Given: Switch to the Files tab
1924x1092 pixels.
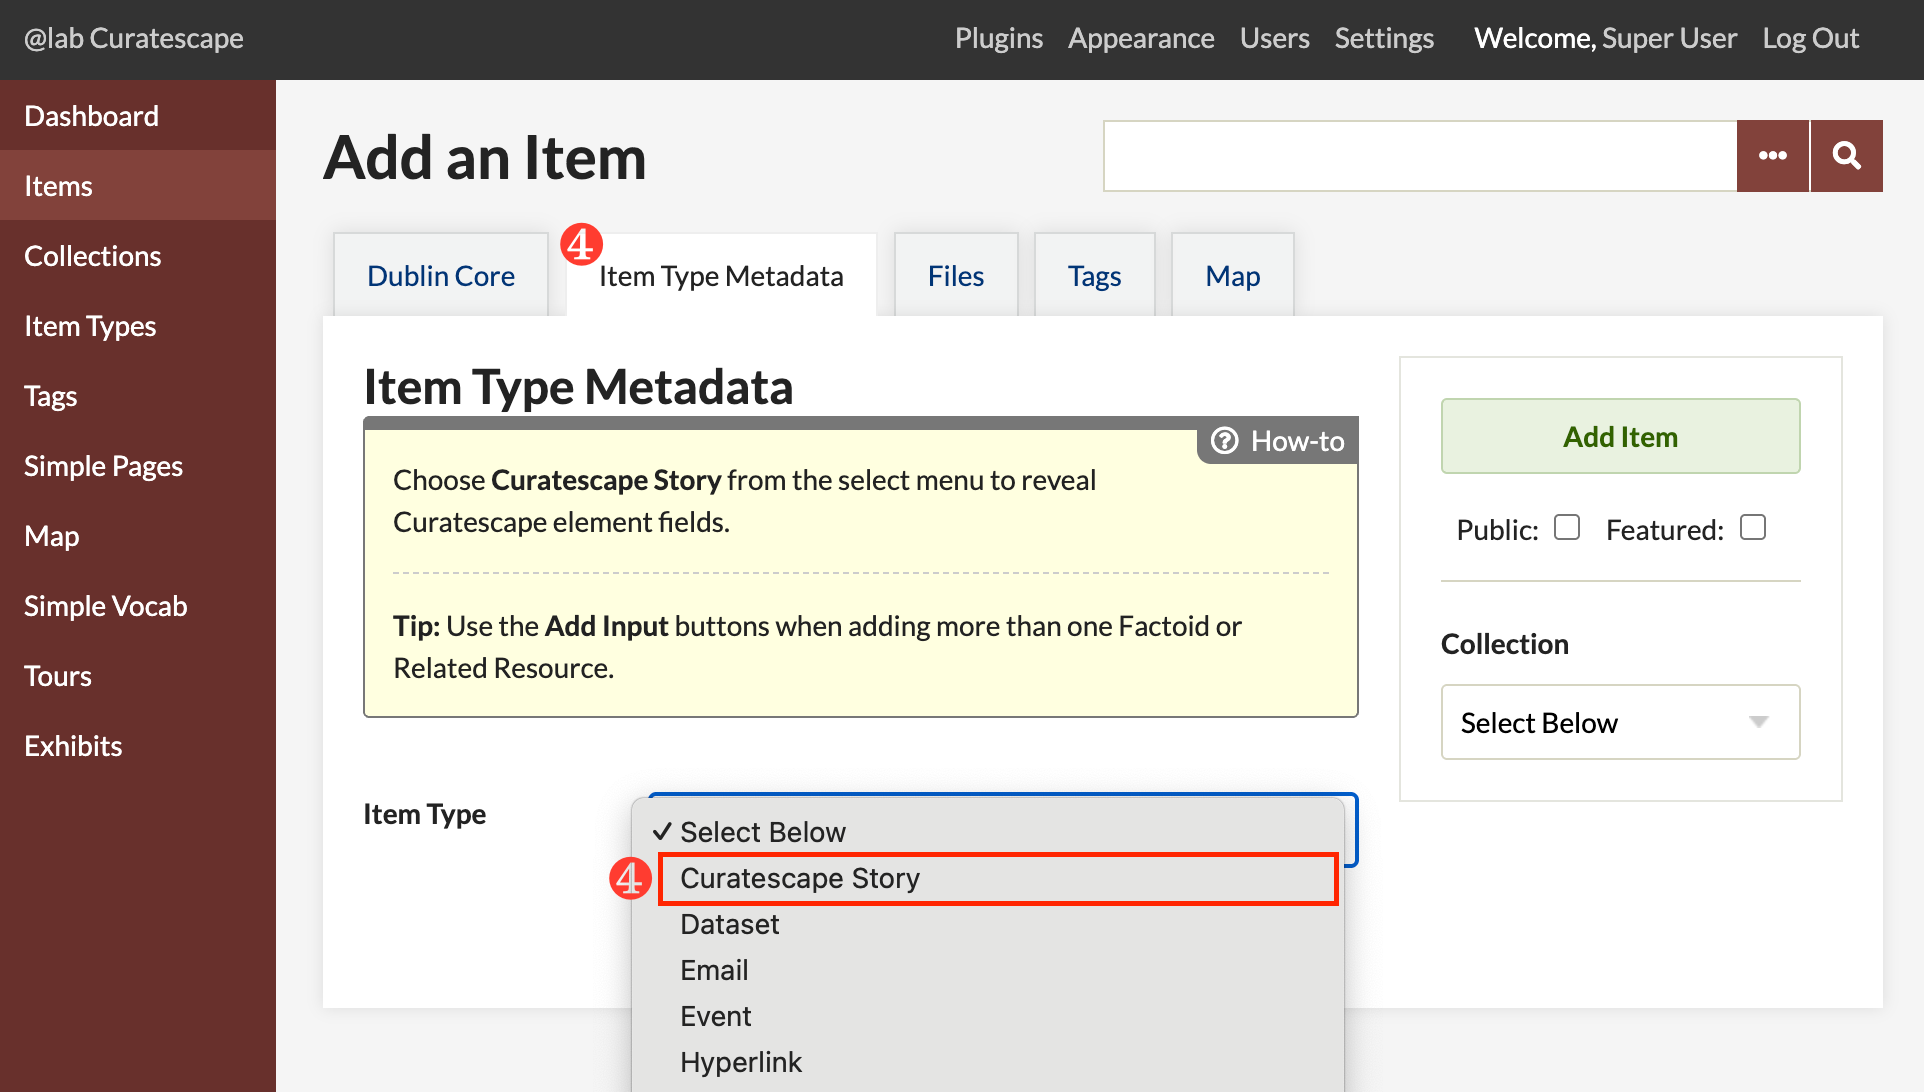Looking at the screenshot, I should [956, 276].
